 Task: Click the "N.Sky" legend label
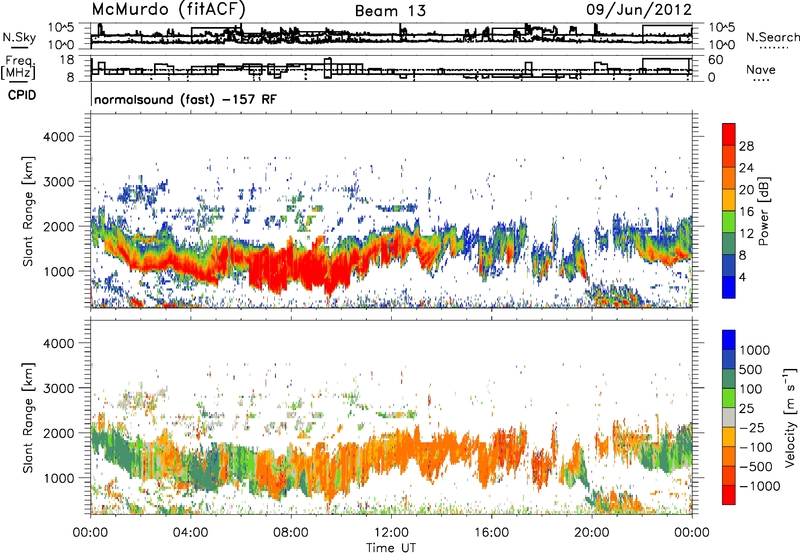click(x=19, y=37)
